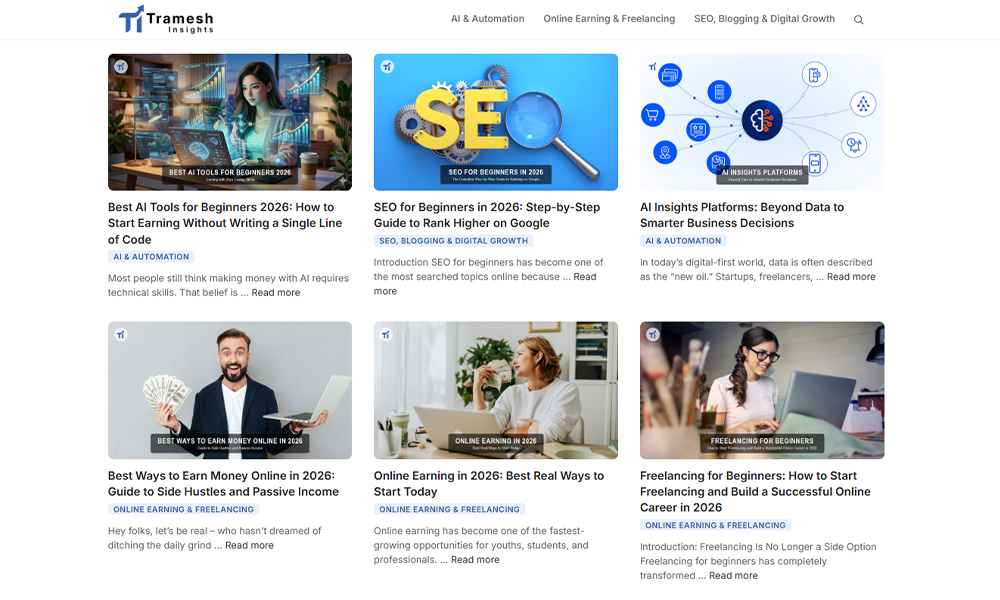This screenshot has height=600, width=1000.
Task: Click Read more for AI Insights Platforms
Action: click(x=851, y=277)
